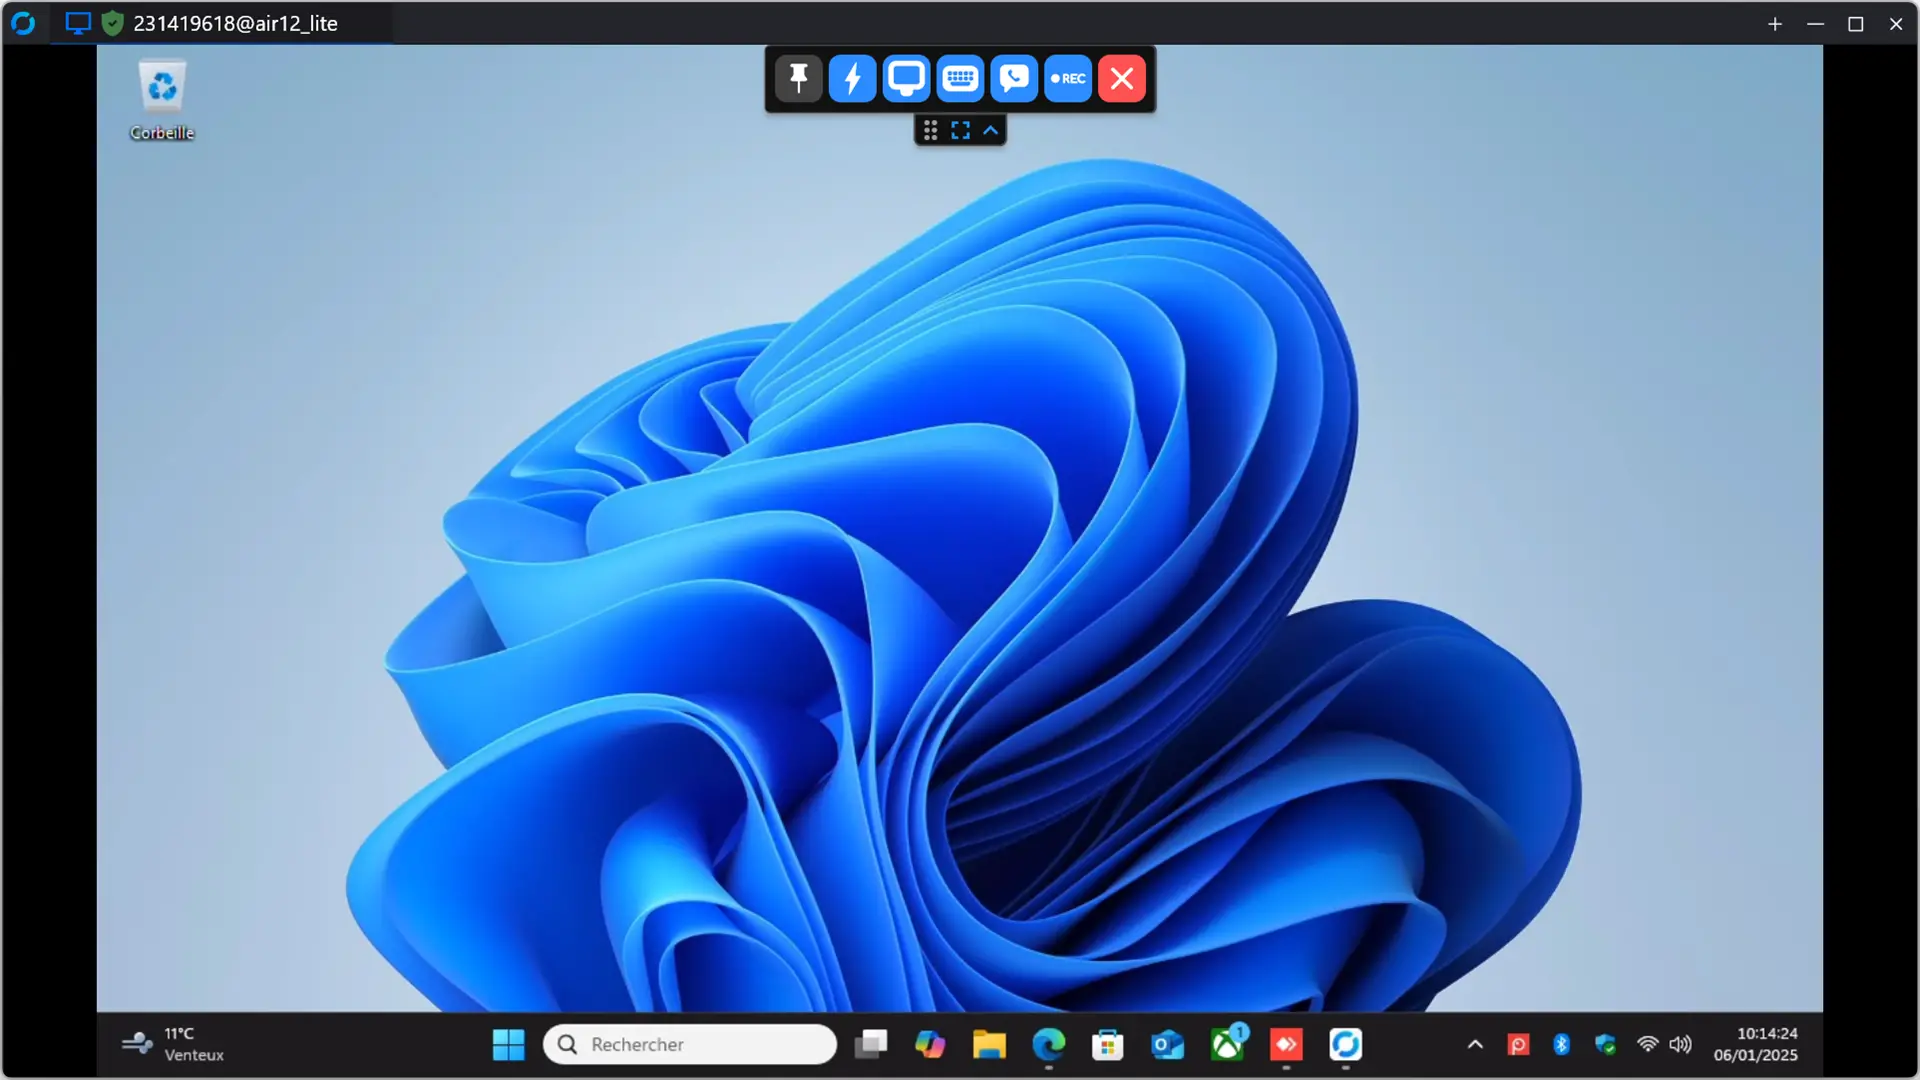Open Wi-Fi network quick settings
Image resolution: width=1920 pixels, height=1080 pixels.
[1647, 1044]
